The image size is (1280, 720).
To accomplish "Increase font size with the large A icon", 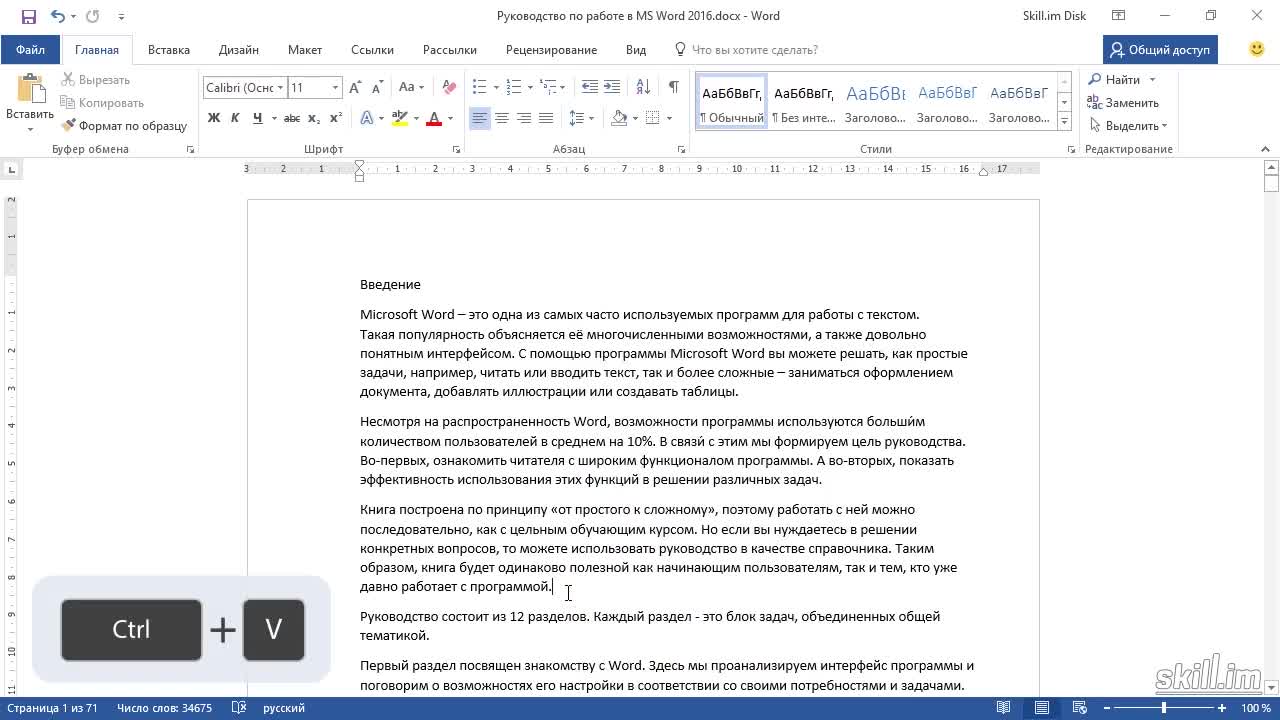I will coord(357,88).
